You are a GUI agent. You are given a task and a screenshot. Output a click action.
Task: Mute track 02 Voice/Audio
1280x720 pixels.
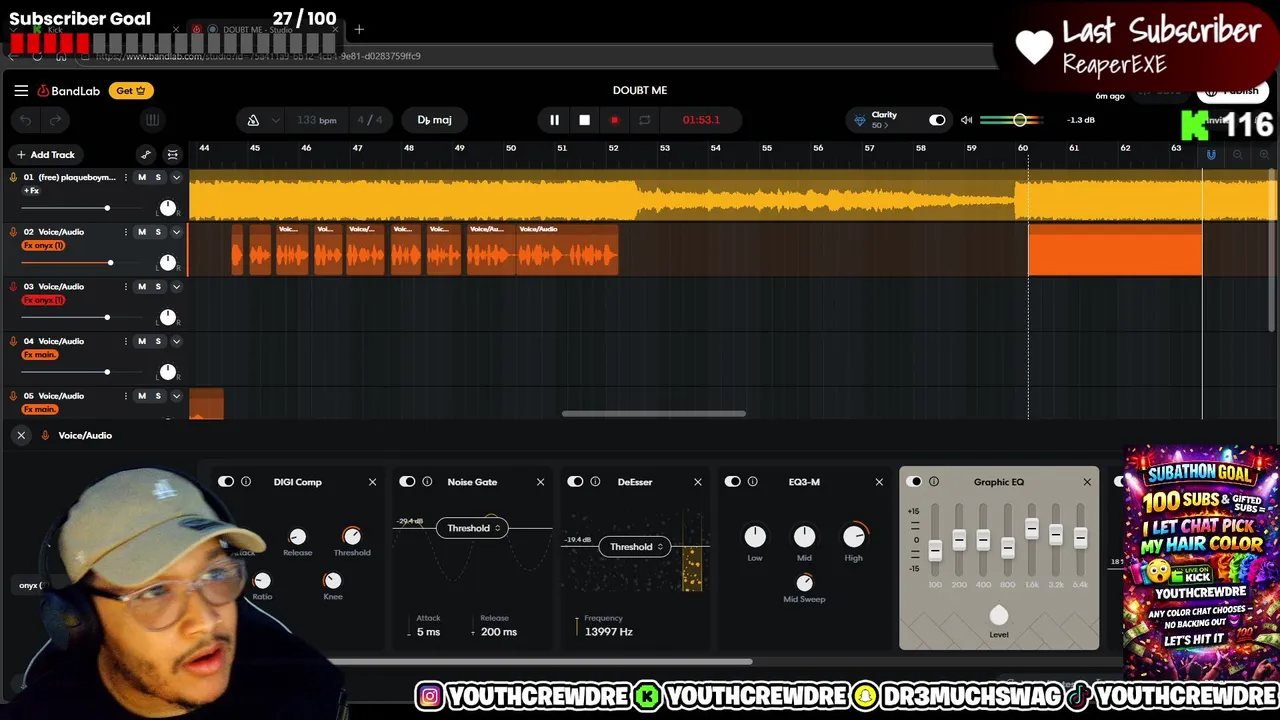142,232
